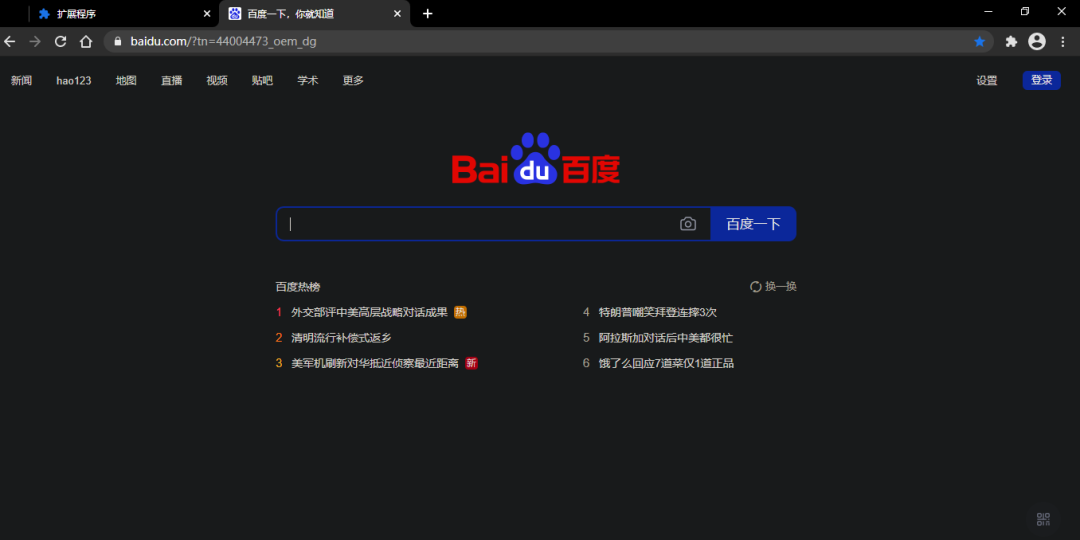Go to the browser home page icon
Image resolution: width=1080 pixels, height=540 pixels.
85,41
